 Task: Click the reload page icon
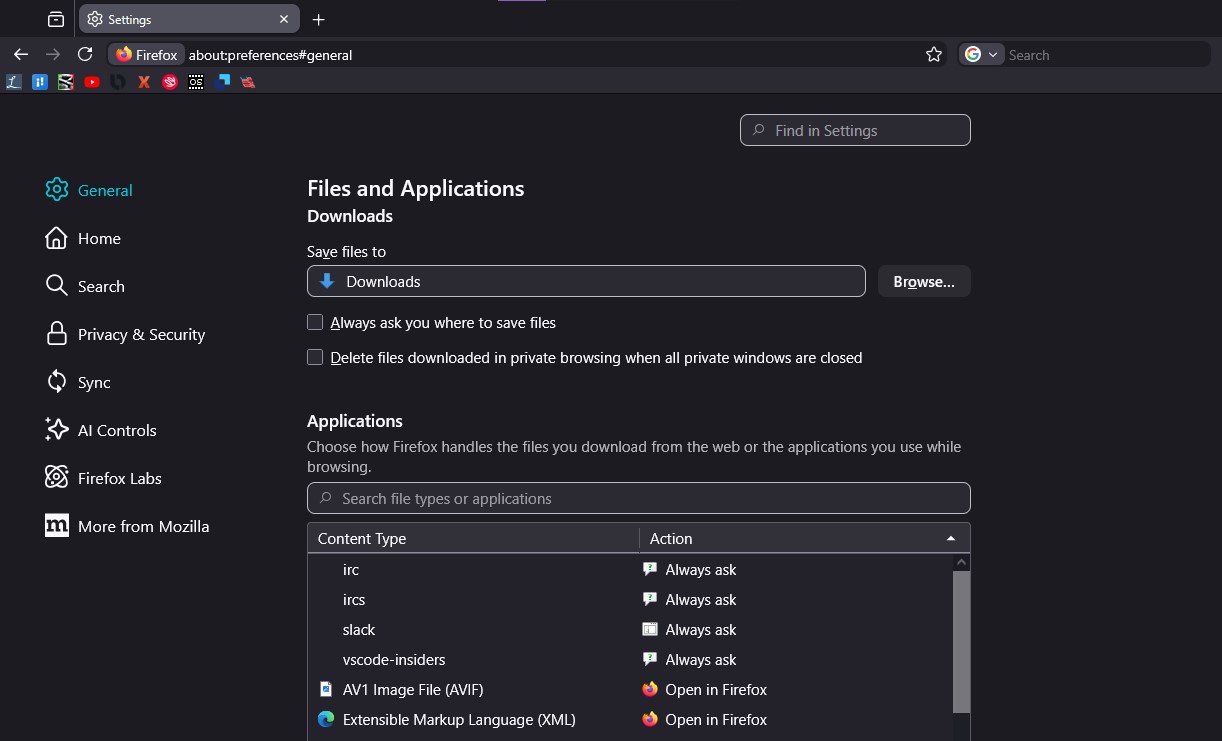point(85,55)
